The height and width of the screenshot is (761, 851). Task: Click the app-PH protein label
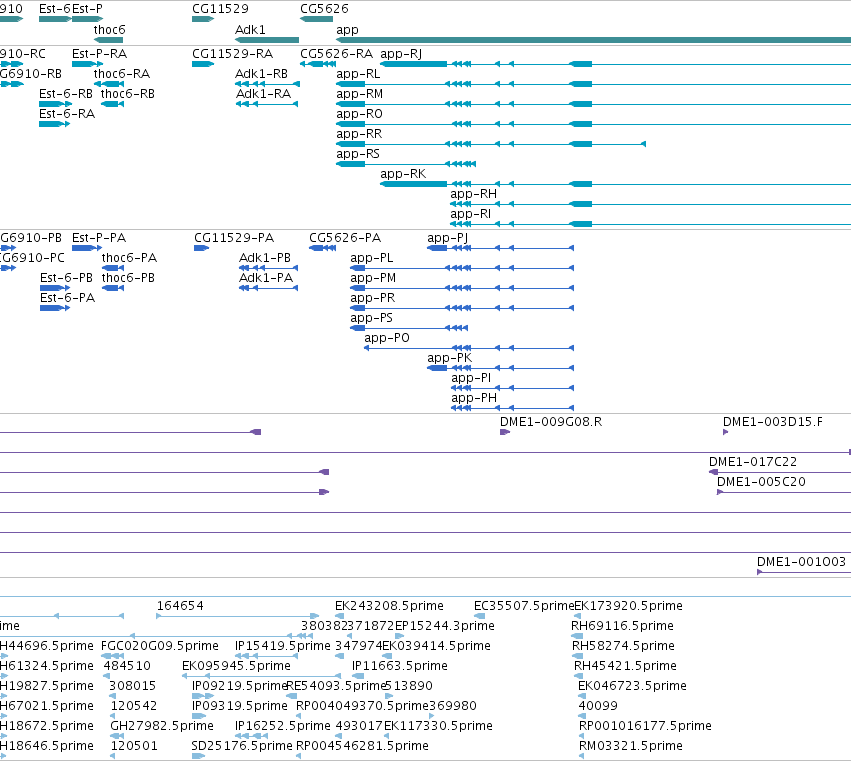(474, 399)
